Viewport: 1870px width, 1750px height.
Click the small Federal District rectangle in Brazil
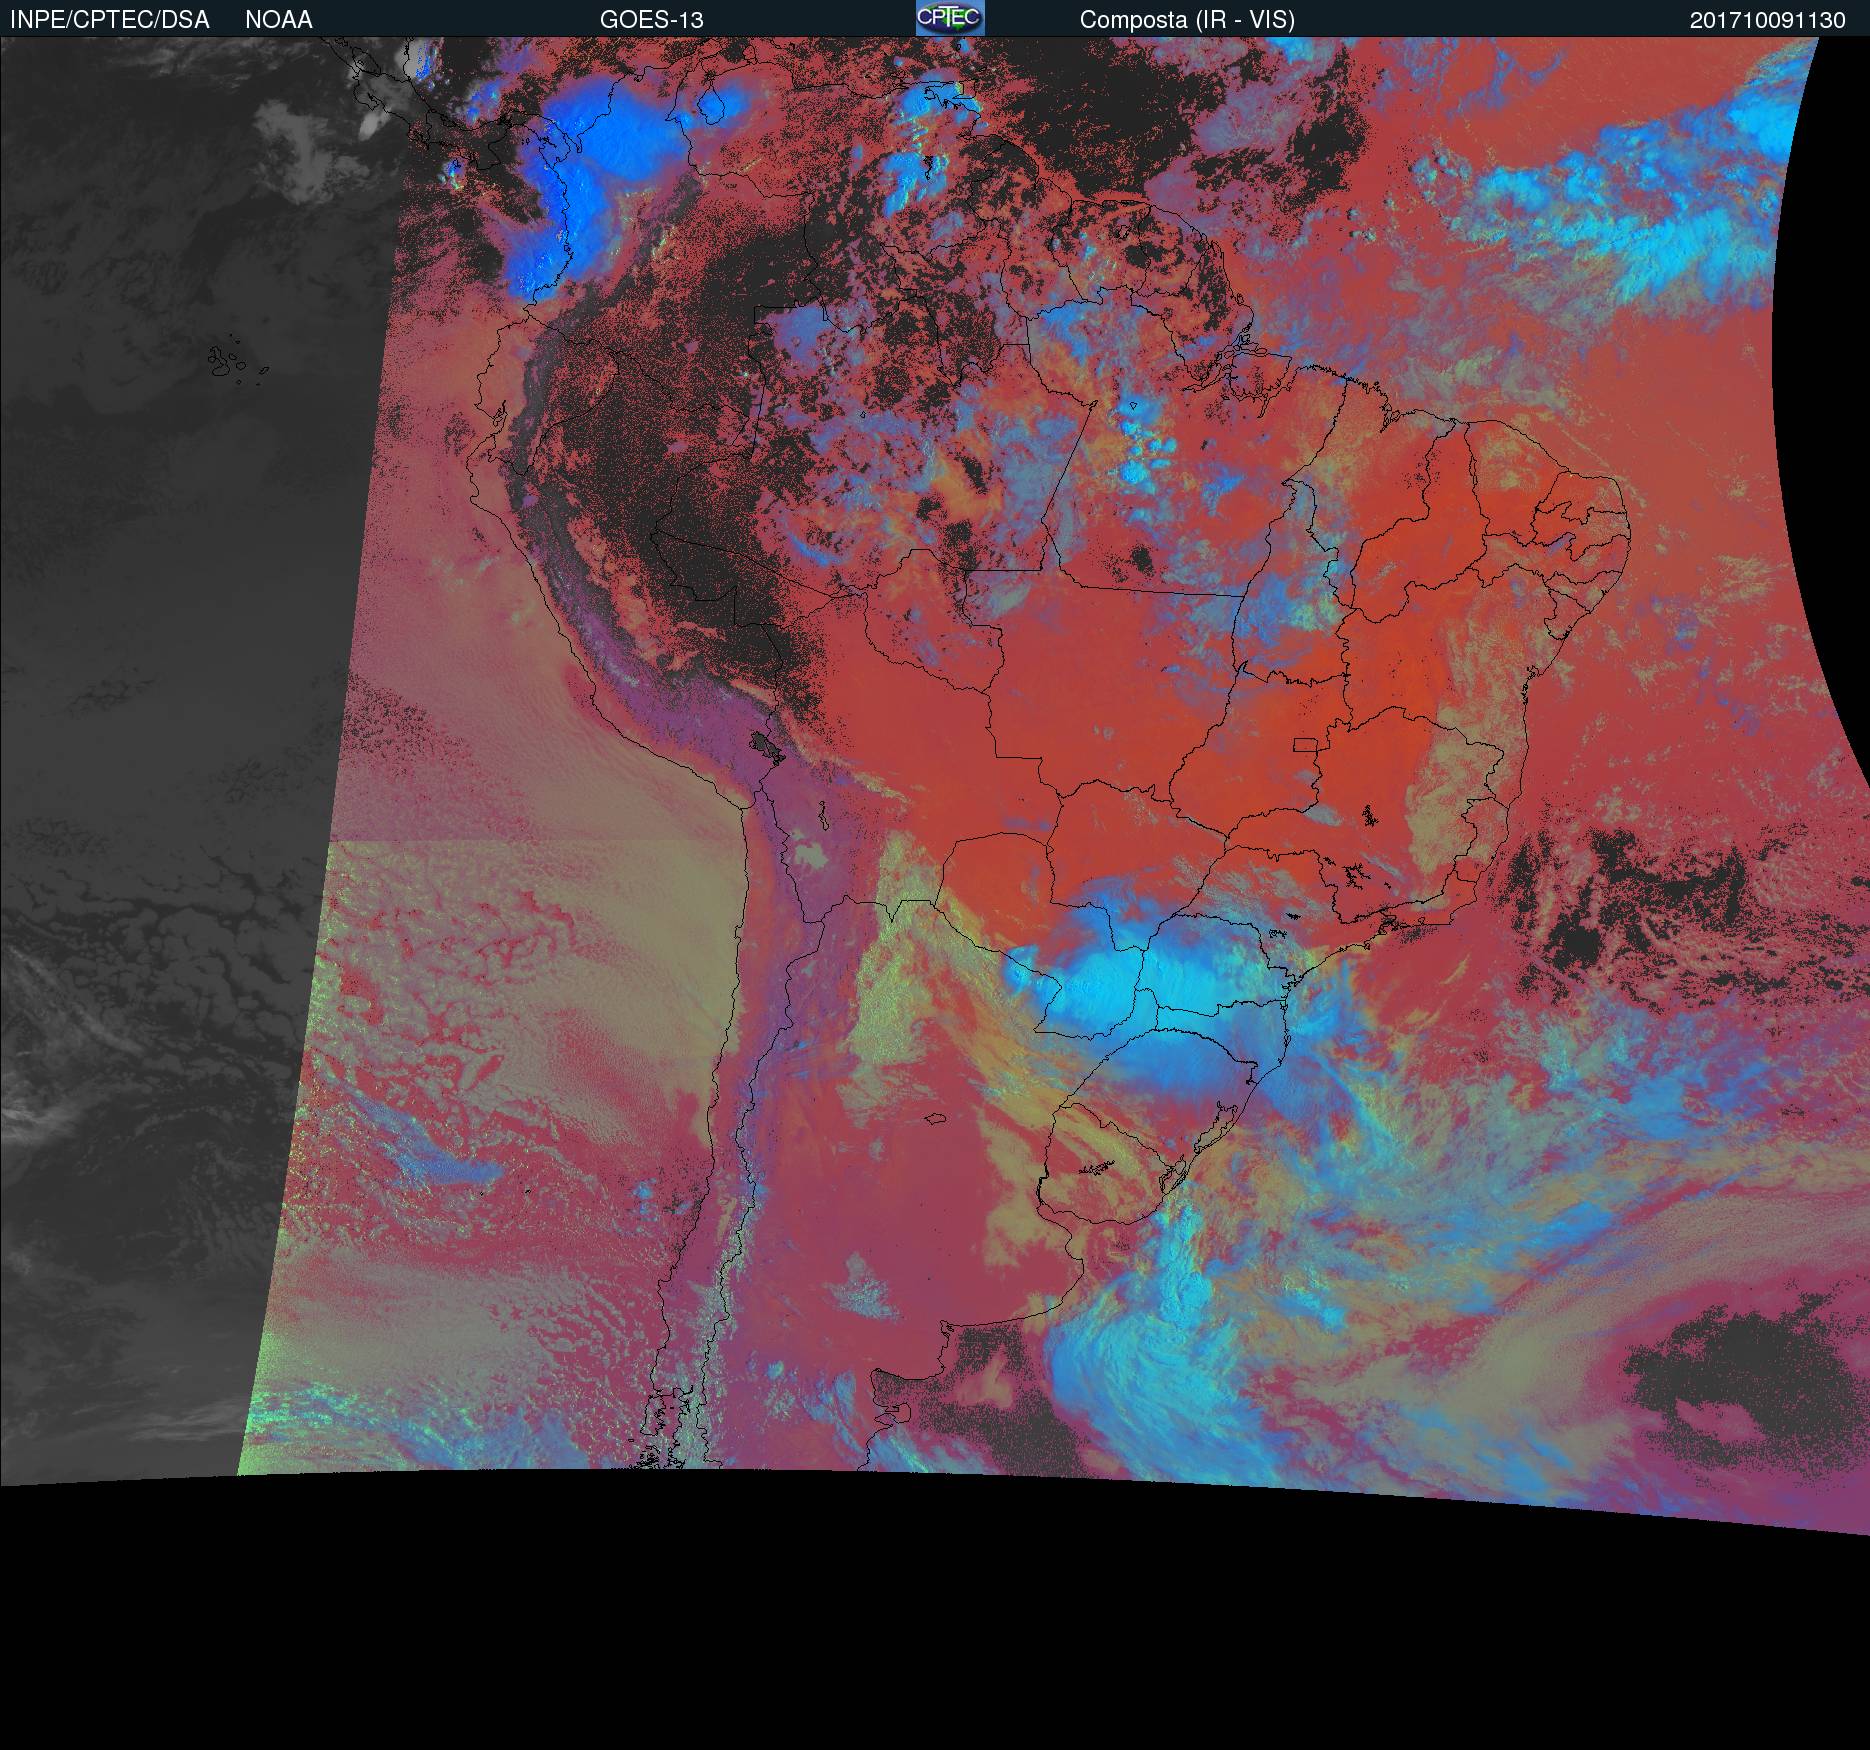click(1306, 745)
